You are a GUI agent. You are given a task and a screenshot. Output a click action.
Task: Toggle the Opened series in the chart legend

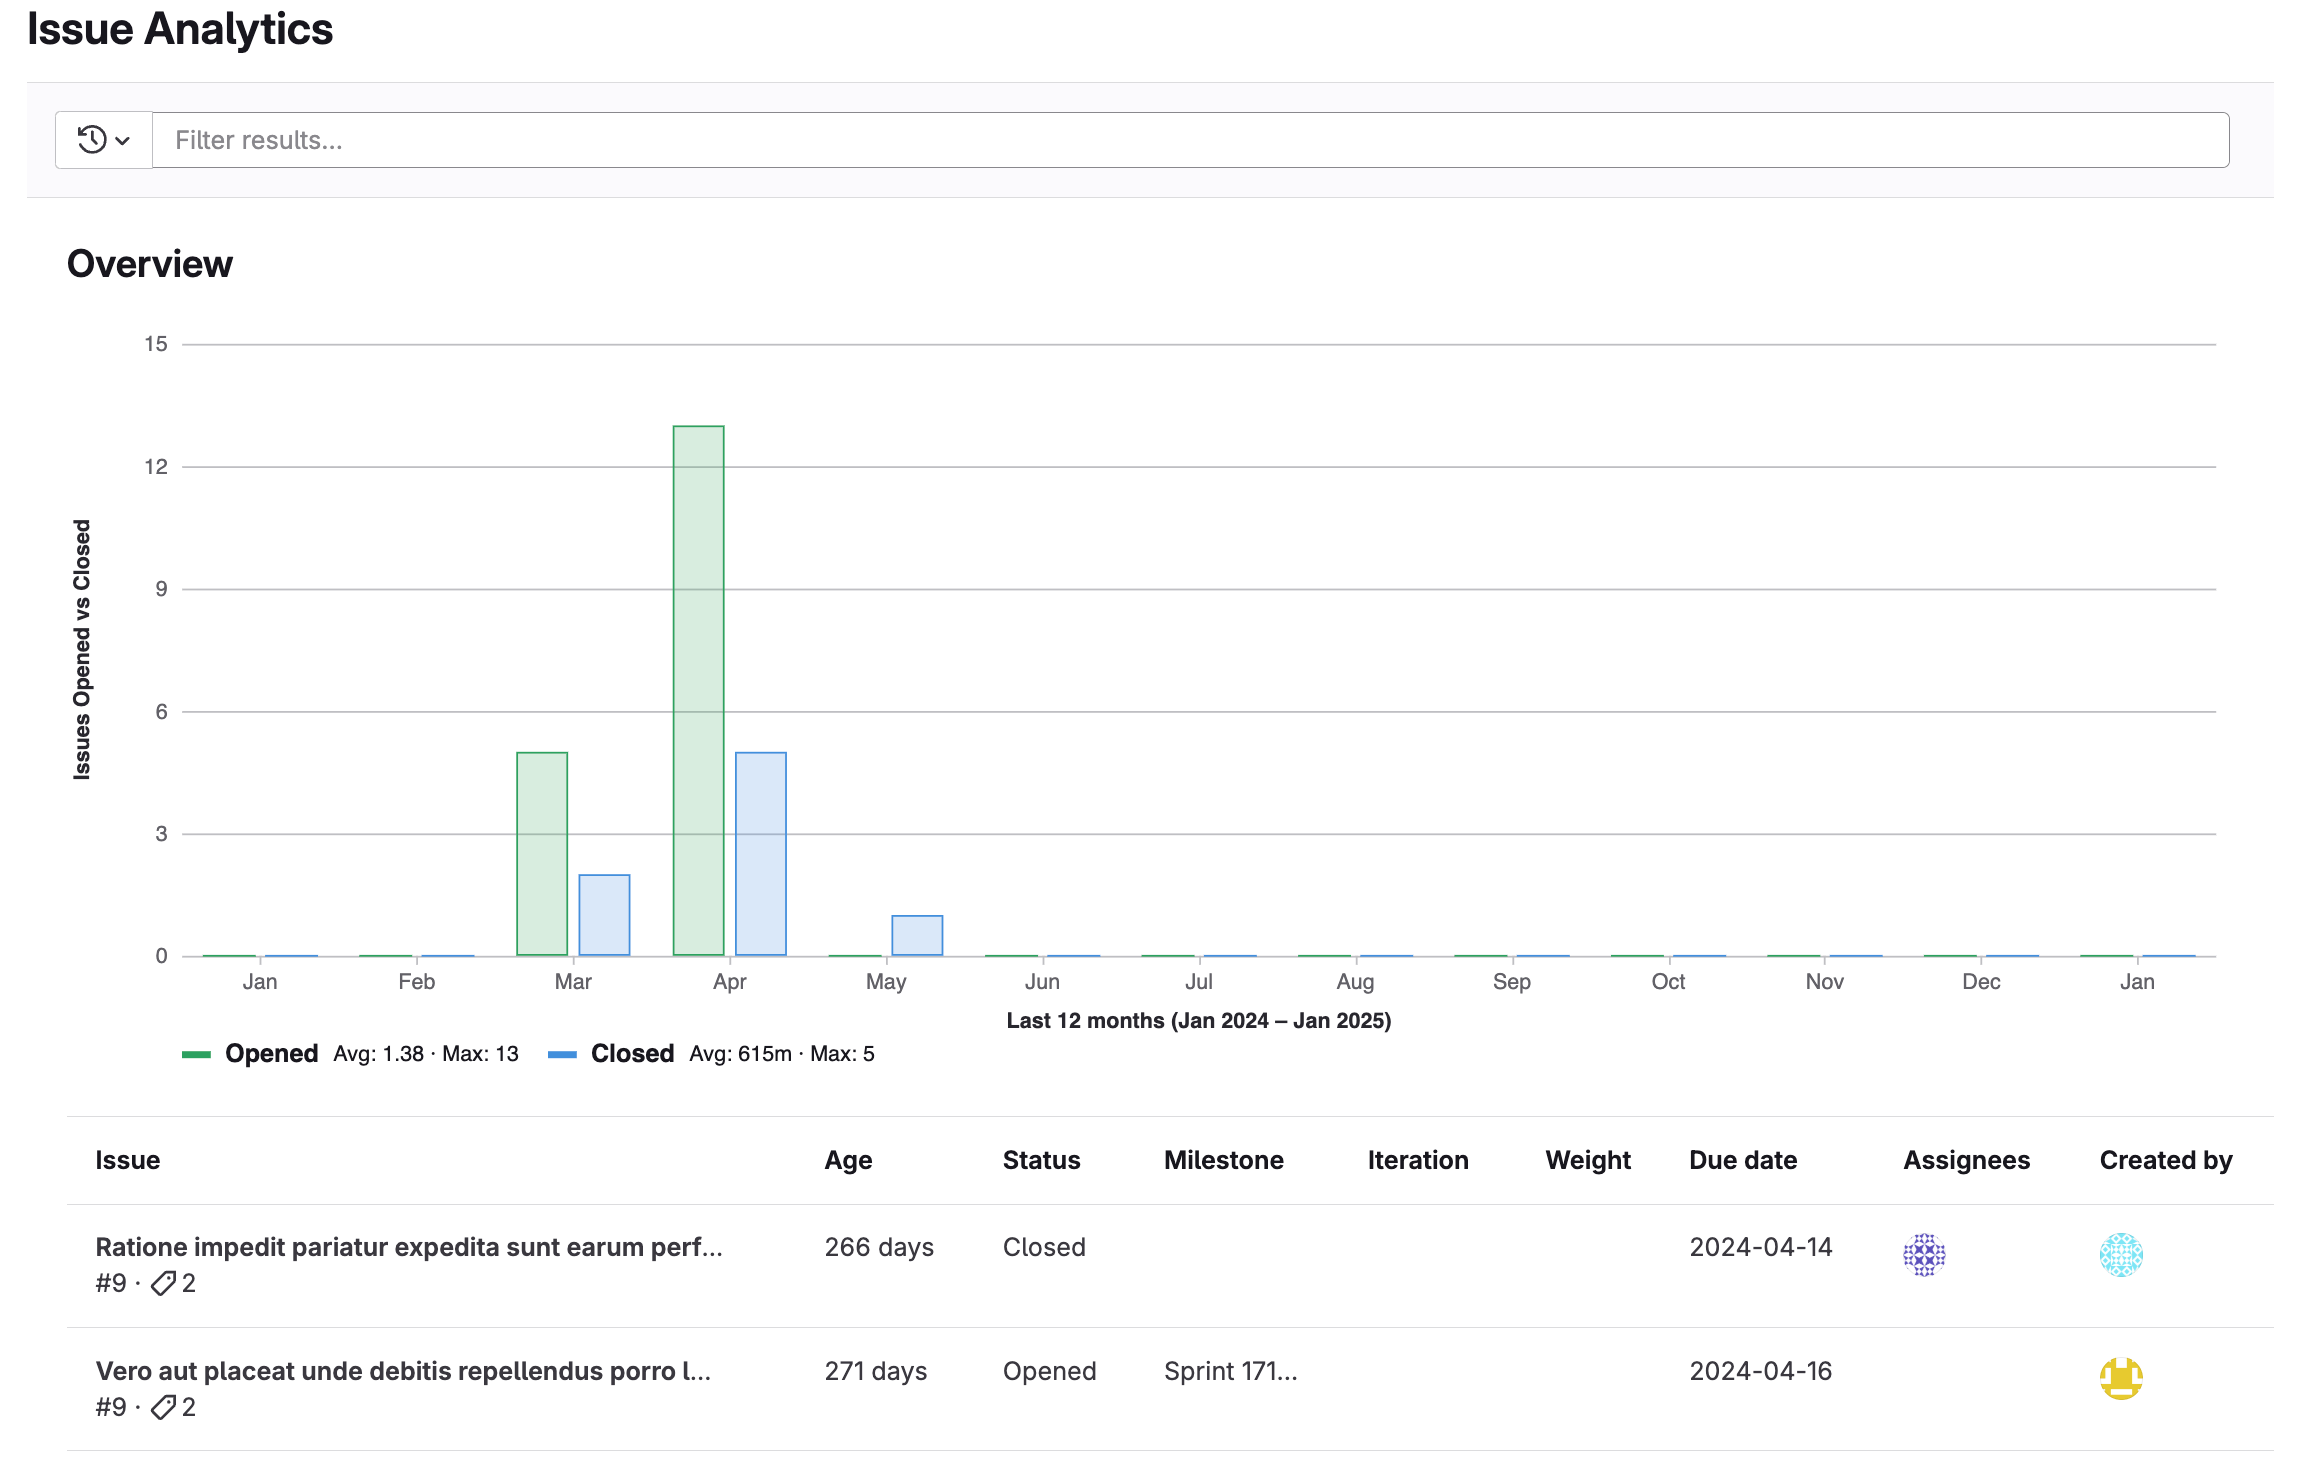pyautogui.click(x=271, y=1053)
